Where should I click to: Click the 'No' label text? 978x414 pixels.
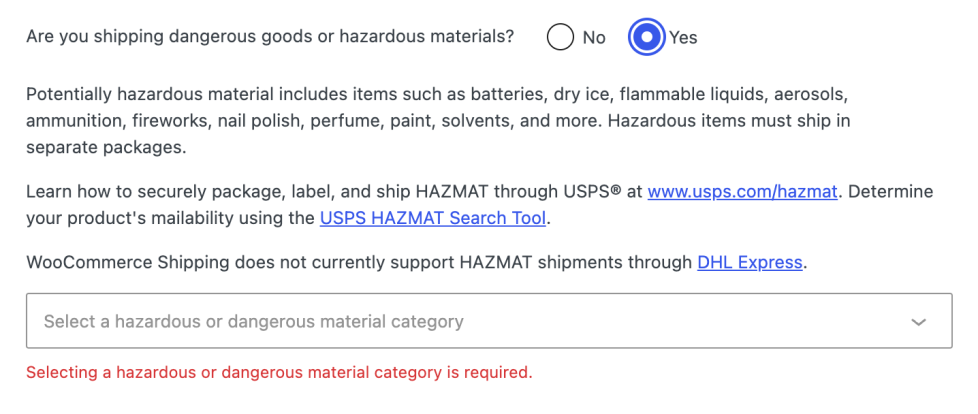(594, 38)
